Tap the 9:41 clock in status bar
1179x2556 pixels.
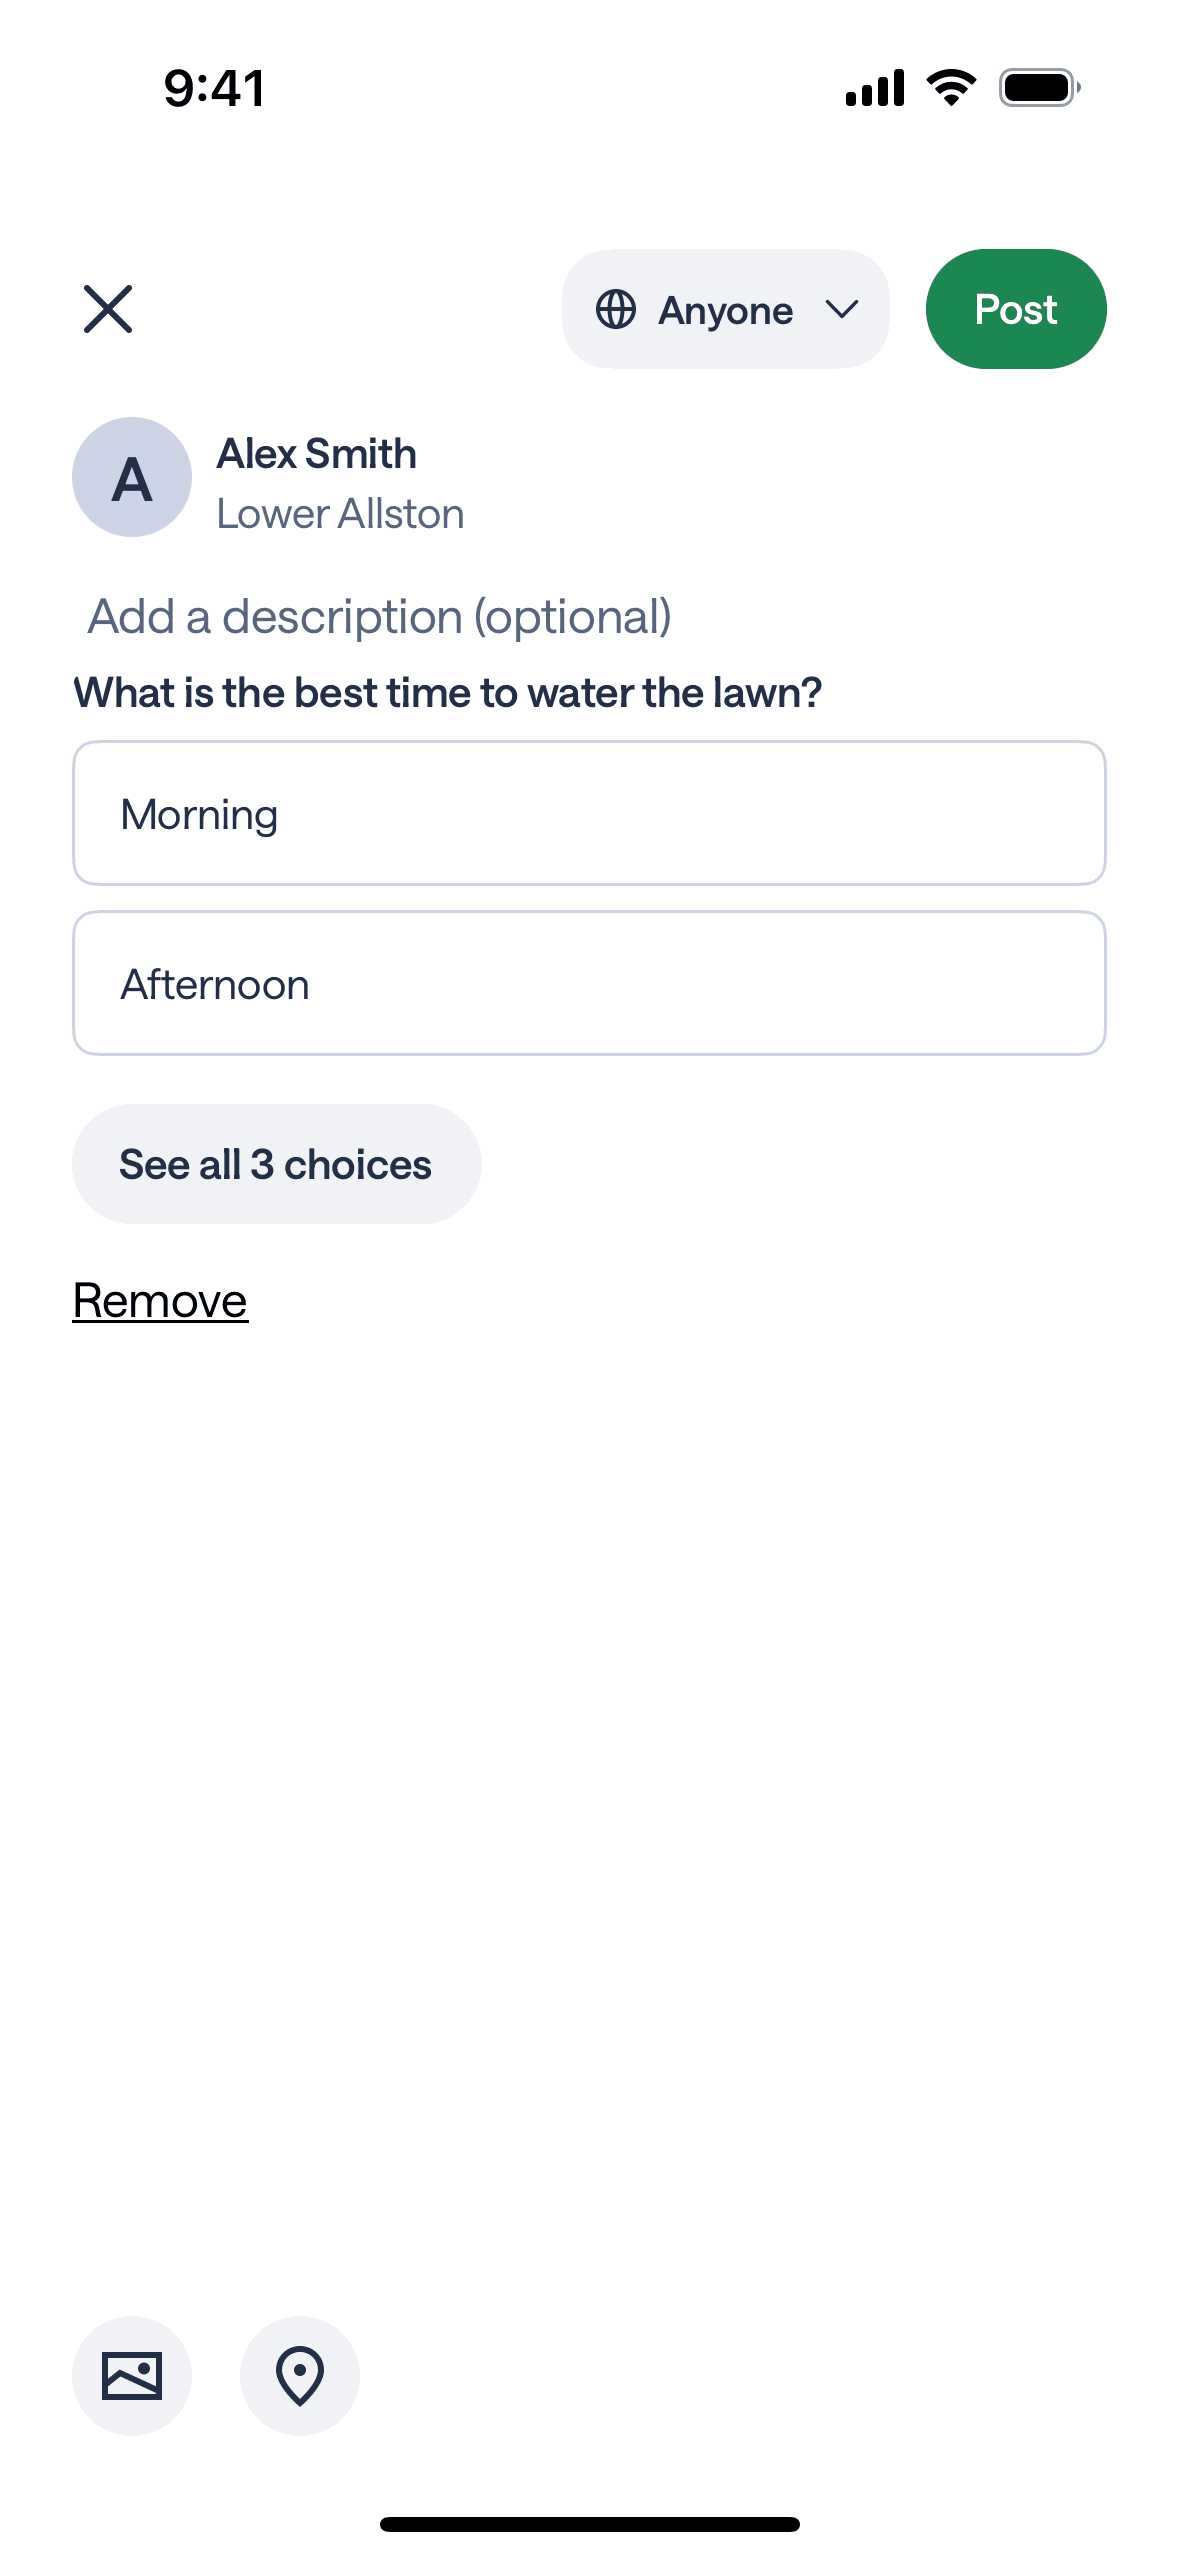click(x=215, y=88)
